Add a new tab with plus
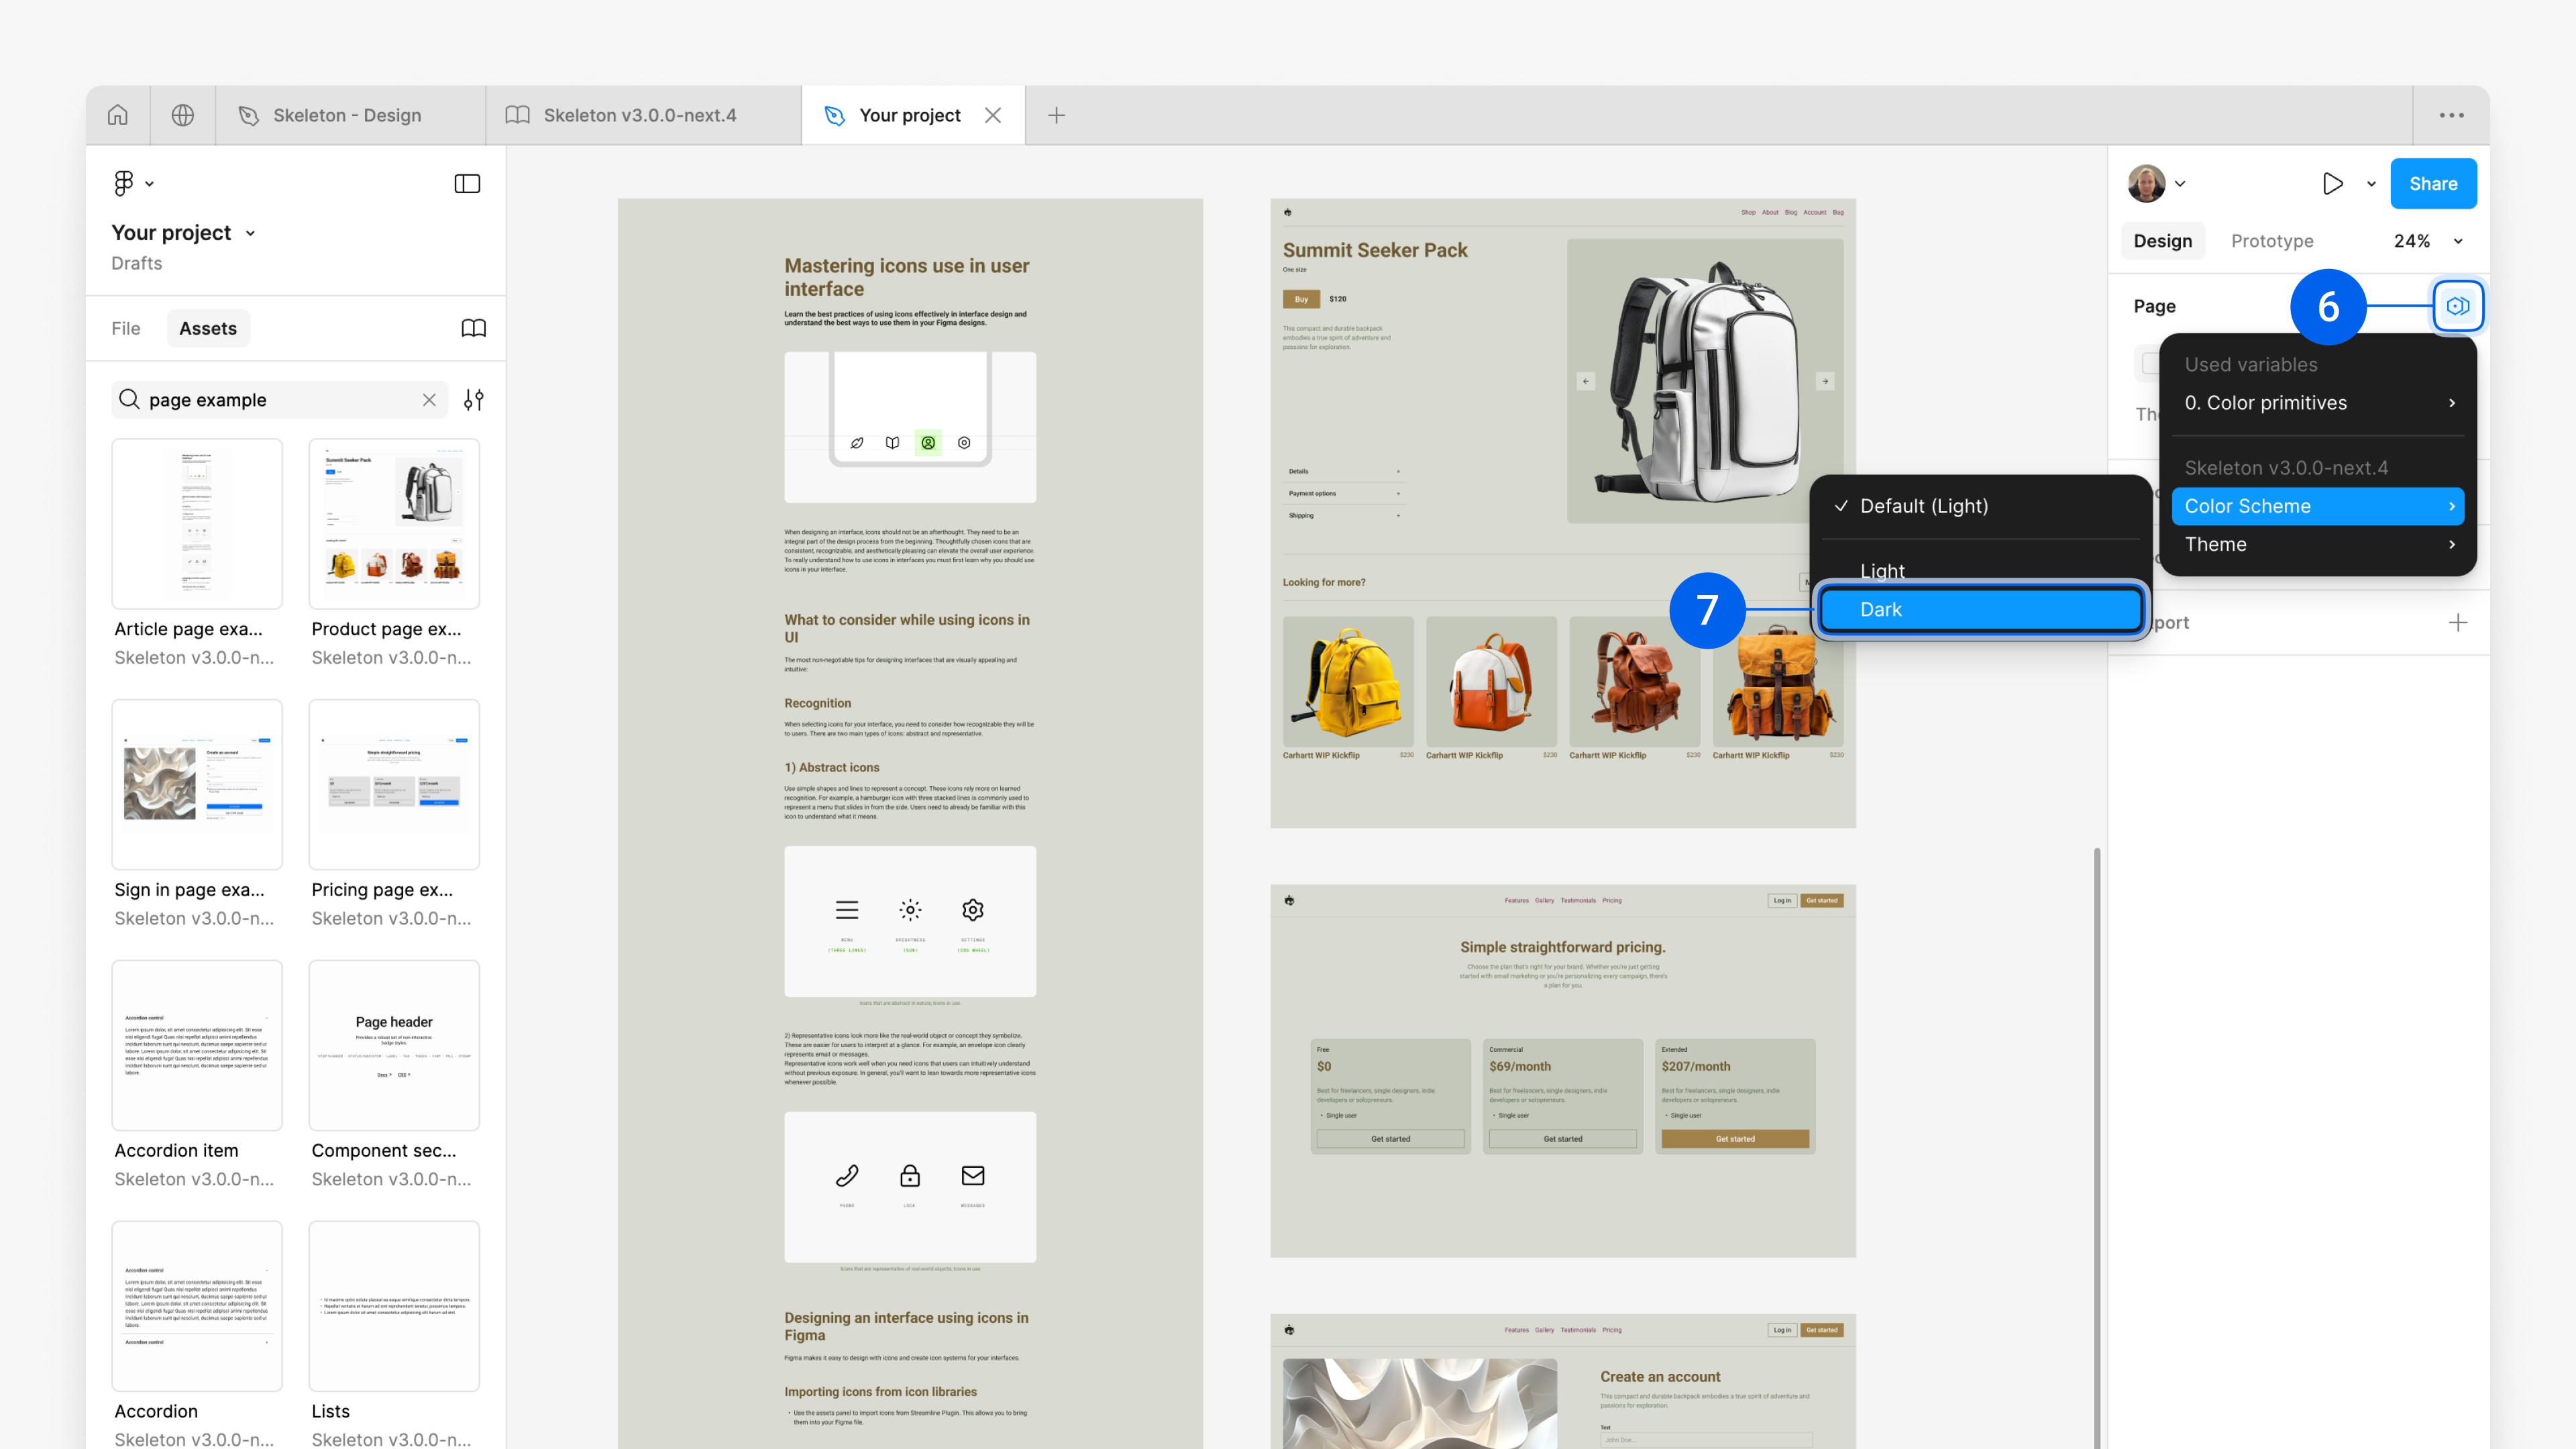This screenshot has width=2576, height=1449. (1056, 115)
